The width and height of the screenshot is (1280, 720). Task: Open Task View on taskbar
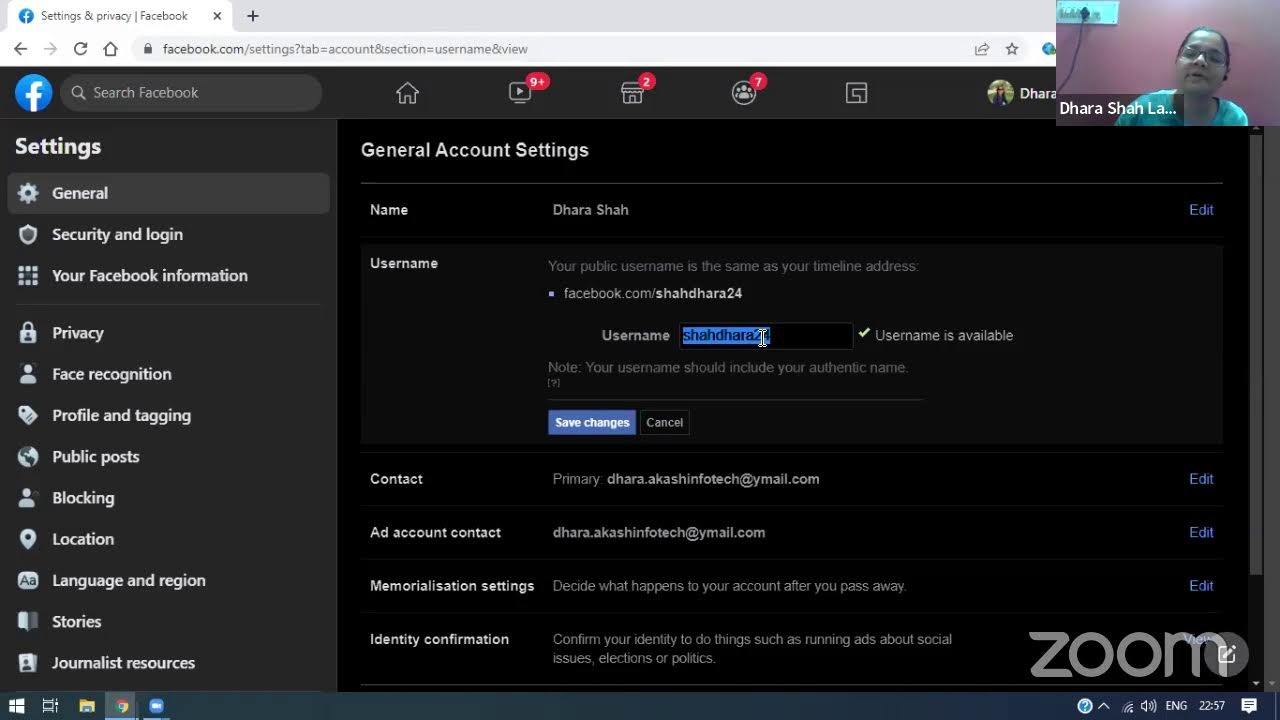[50, 706]
